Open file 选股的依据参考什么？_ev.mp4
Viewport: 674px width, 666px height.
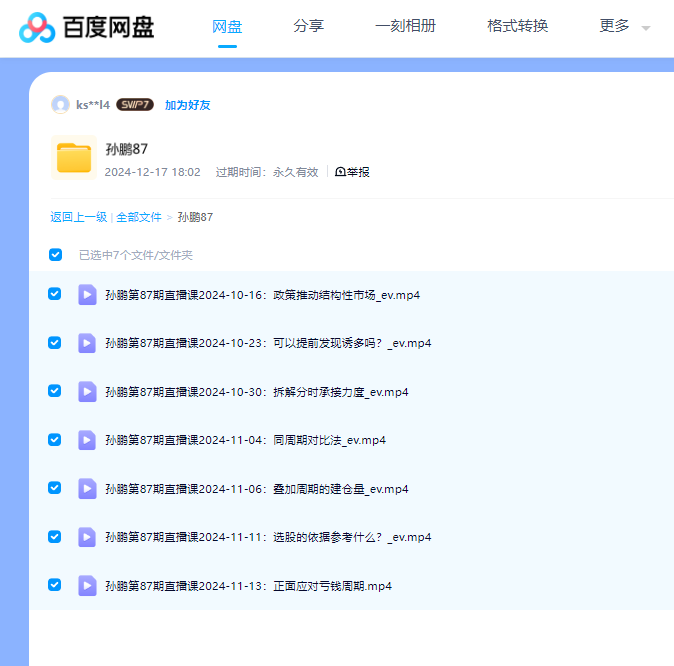(x=268, y=537)
